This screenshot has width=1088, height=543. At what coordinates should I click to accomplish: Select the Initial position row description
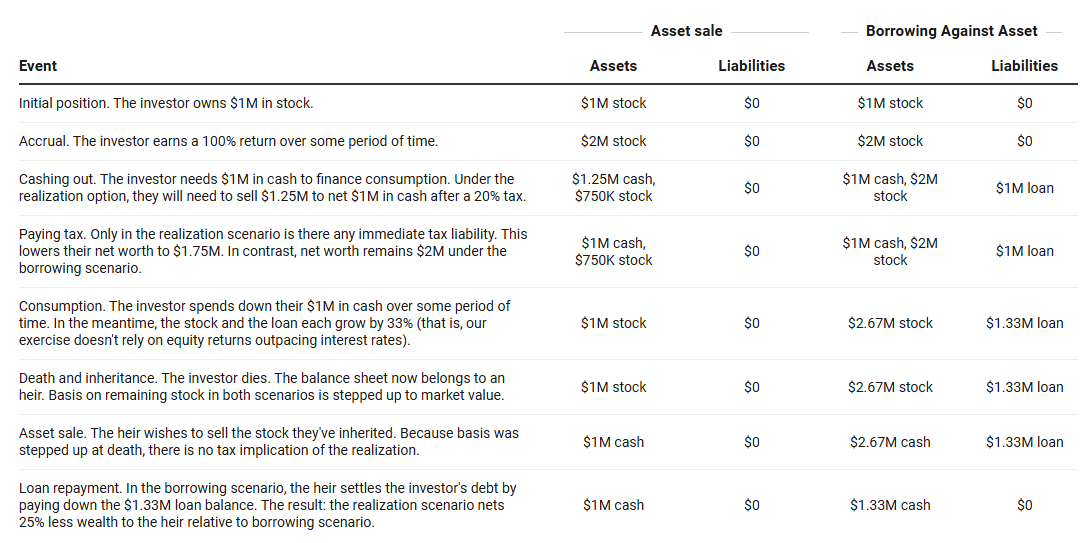166,103
